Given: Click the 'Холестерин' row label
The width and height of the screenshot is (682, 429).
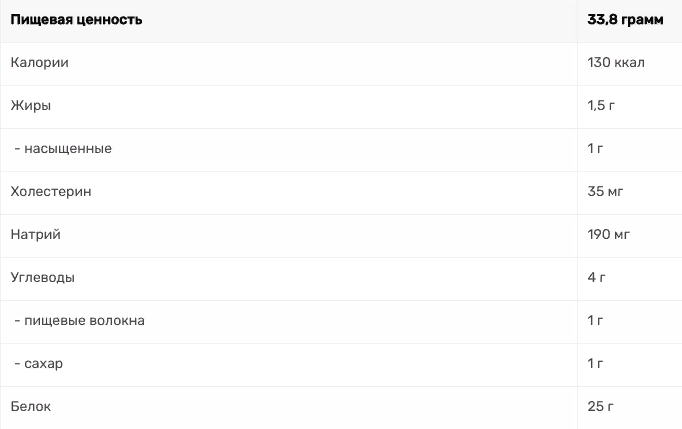Looking at the screenshot, I should tap(51, 191).
